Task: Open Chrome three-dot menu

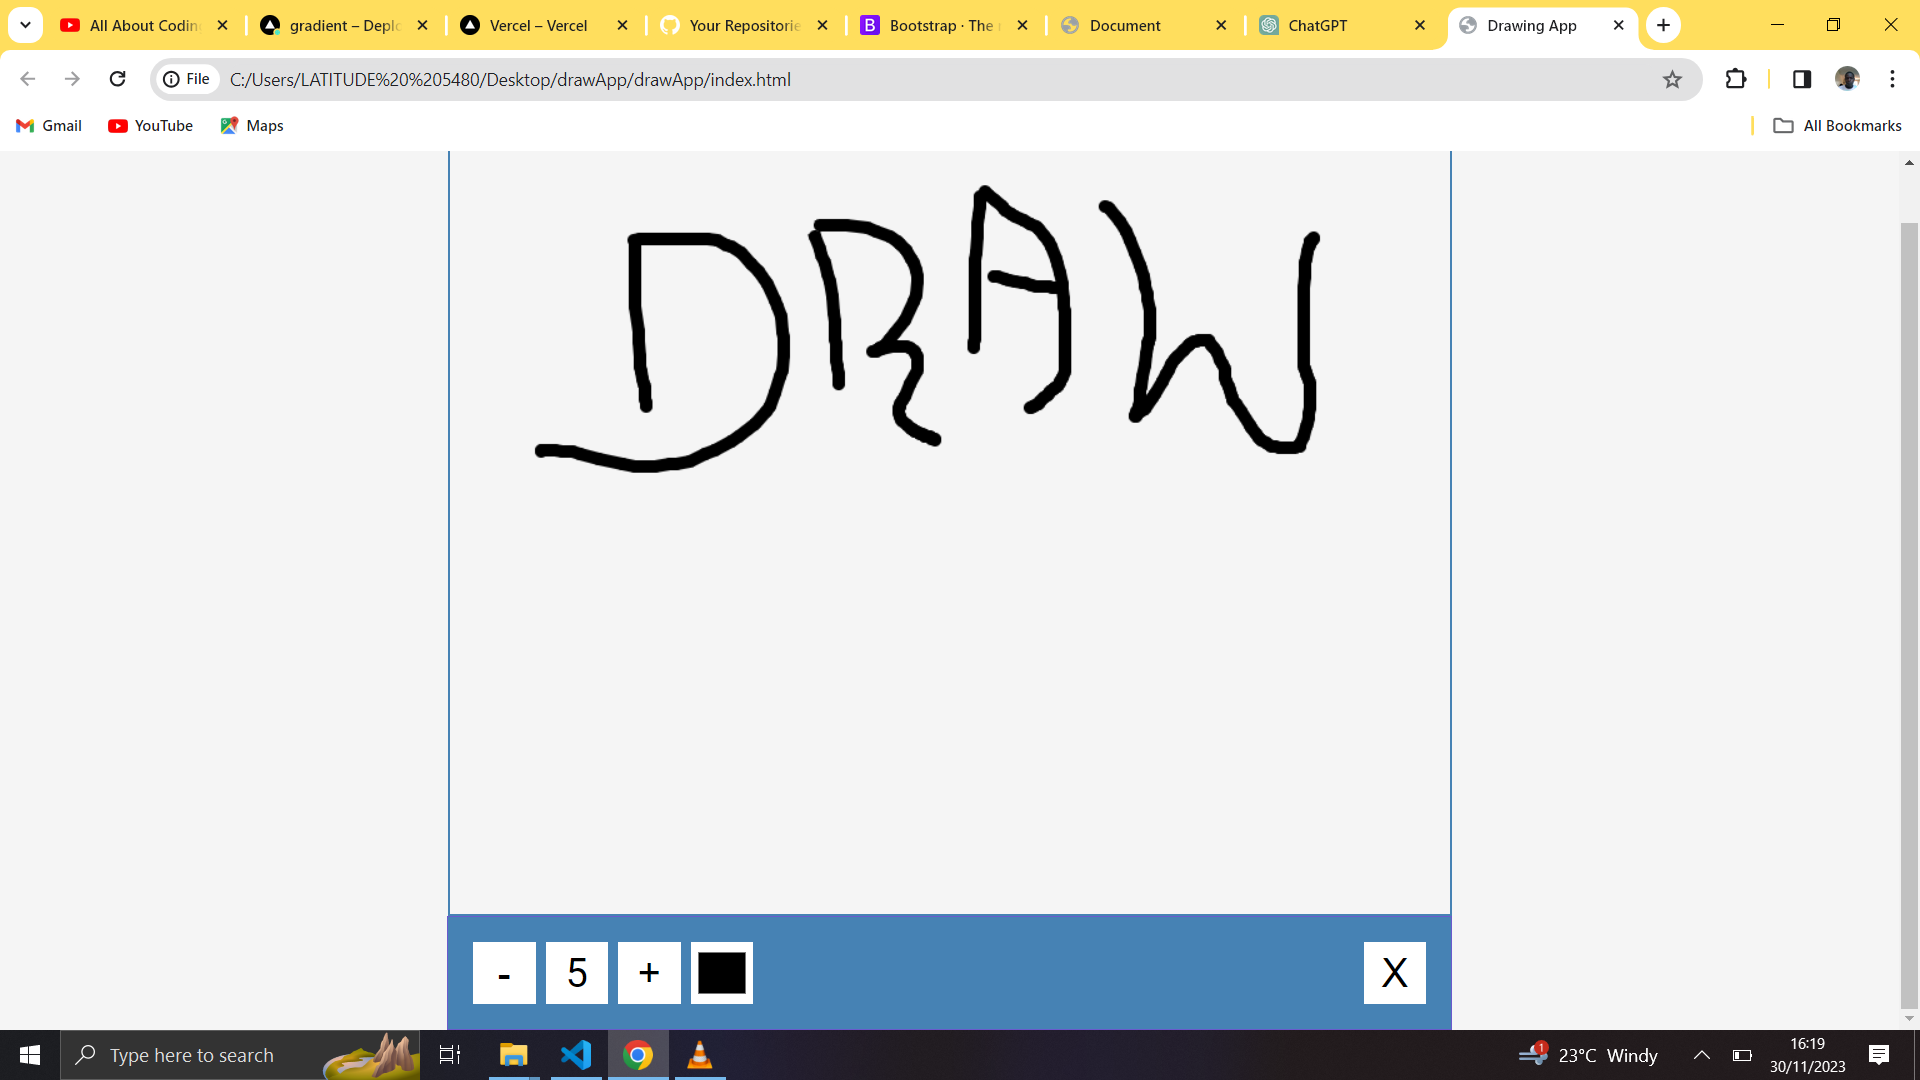Action: 1892,79
